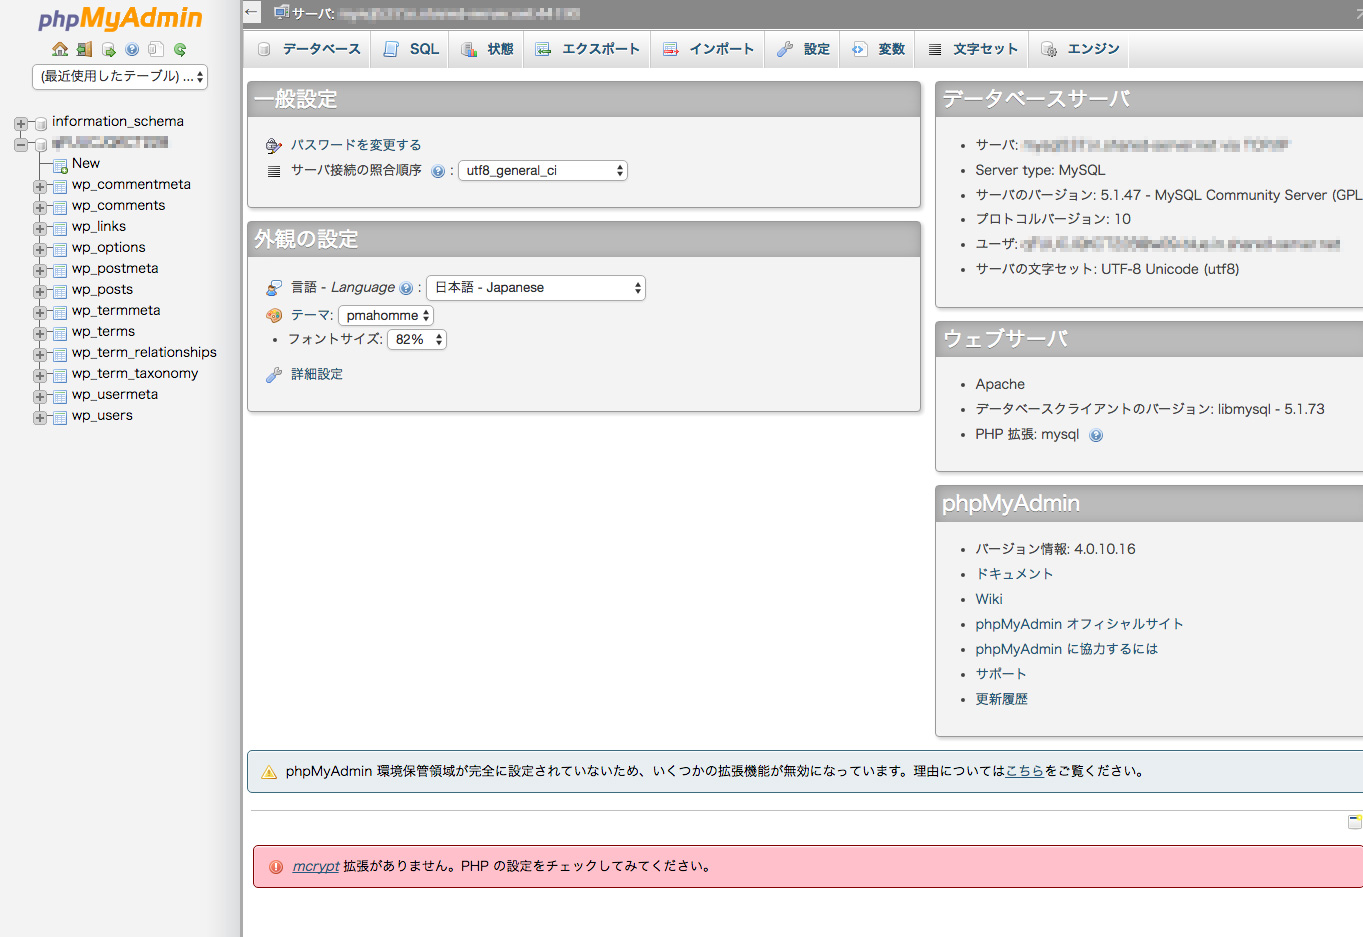1363x937 pixels.
Task: Open the utf8_general_ci collation dropdown
Action: (543, 171)
